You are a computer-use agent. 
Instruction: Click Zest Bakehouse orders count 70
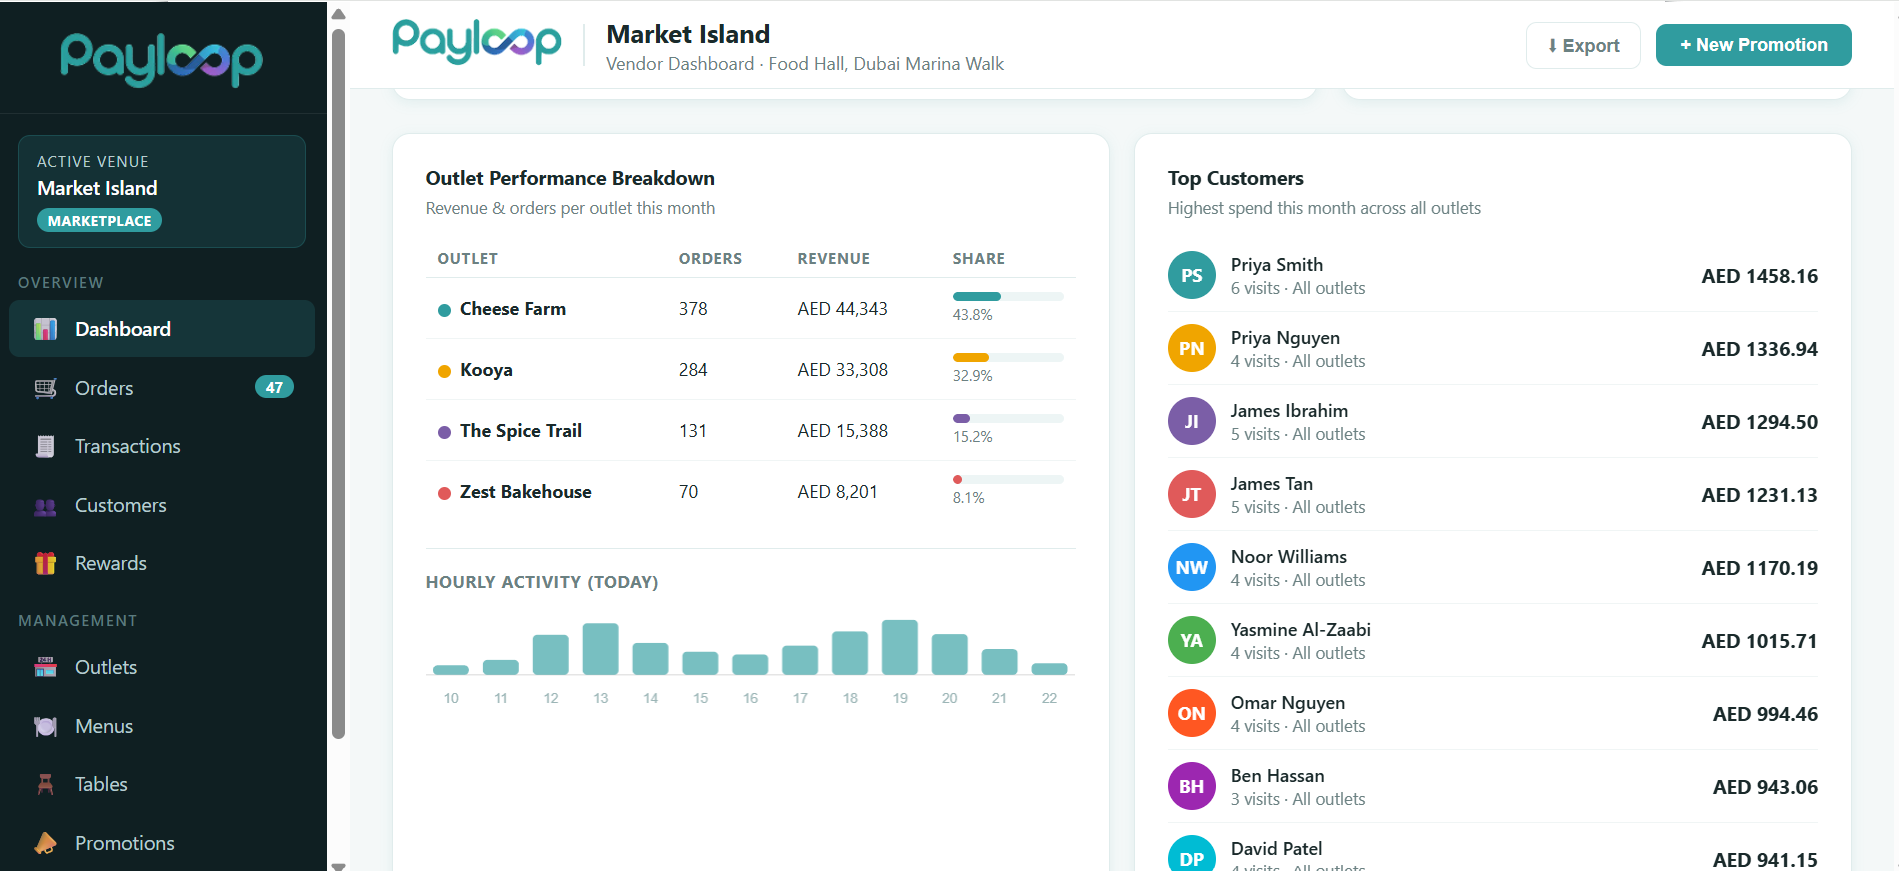689,492
